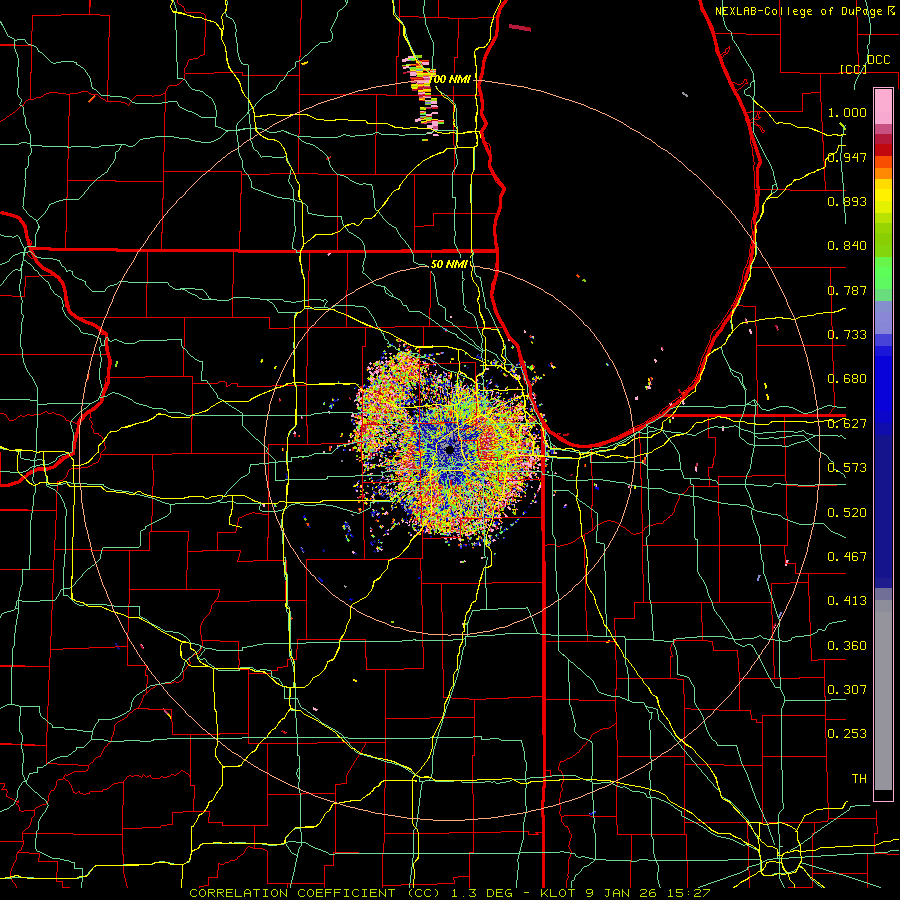
Task: Select the 0.893 scale value
Action: 847,201
